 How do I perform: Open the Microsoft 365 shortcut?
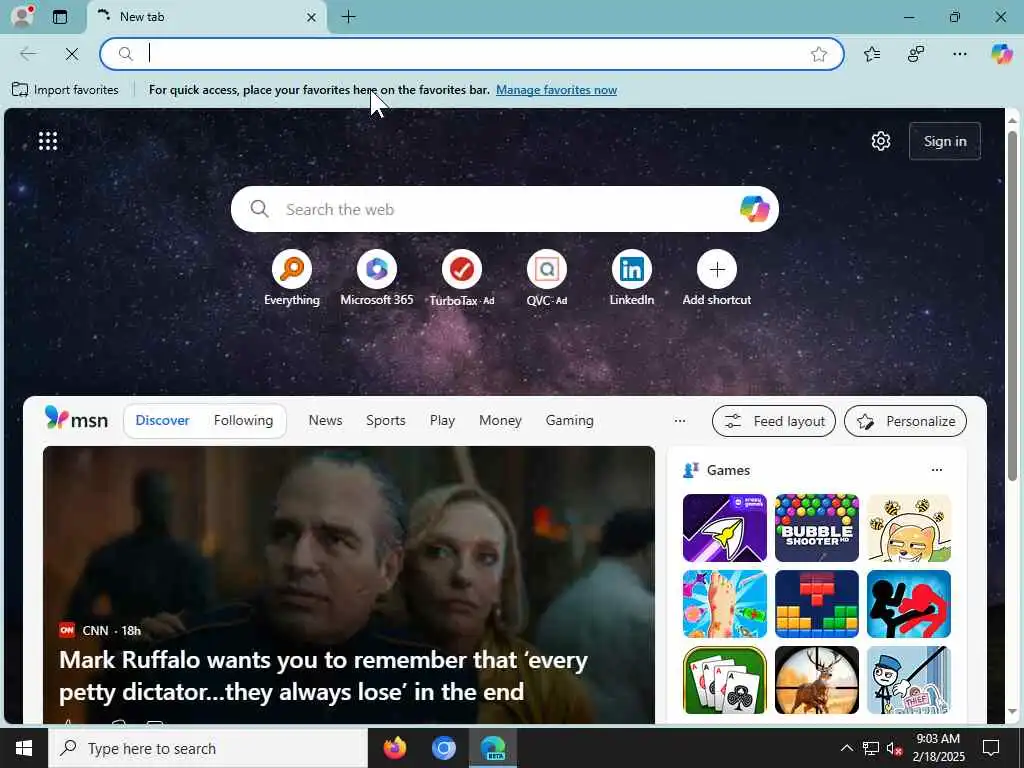[377, 278]
